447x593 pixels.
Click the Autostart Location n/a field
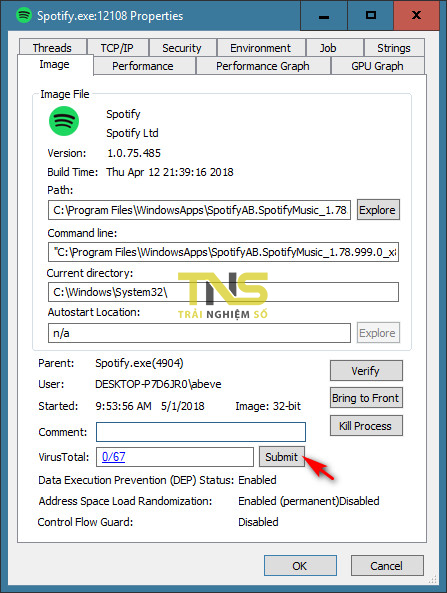[199, 333]
